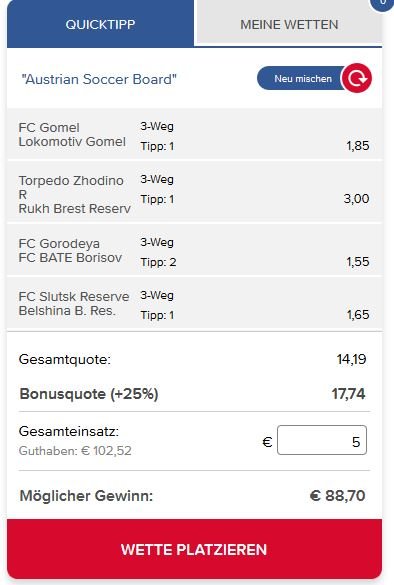Image resolution: width=394 pixels, height=585 pixels.
Task: Click the 1,55 odds for BATE Borisov
Action: click(x=357, y=262)
